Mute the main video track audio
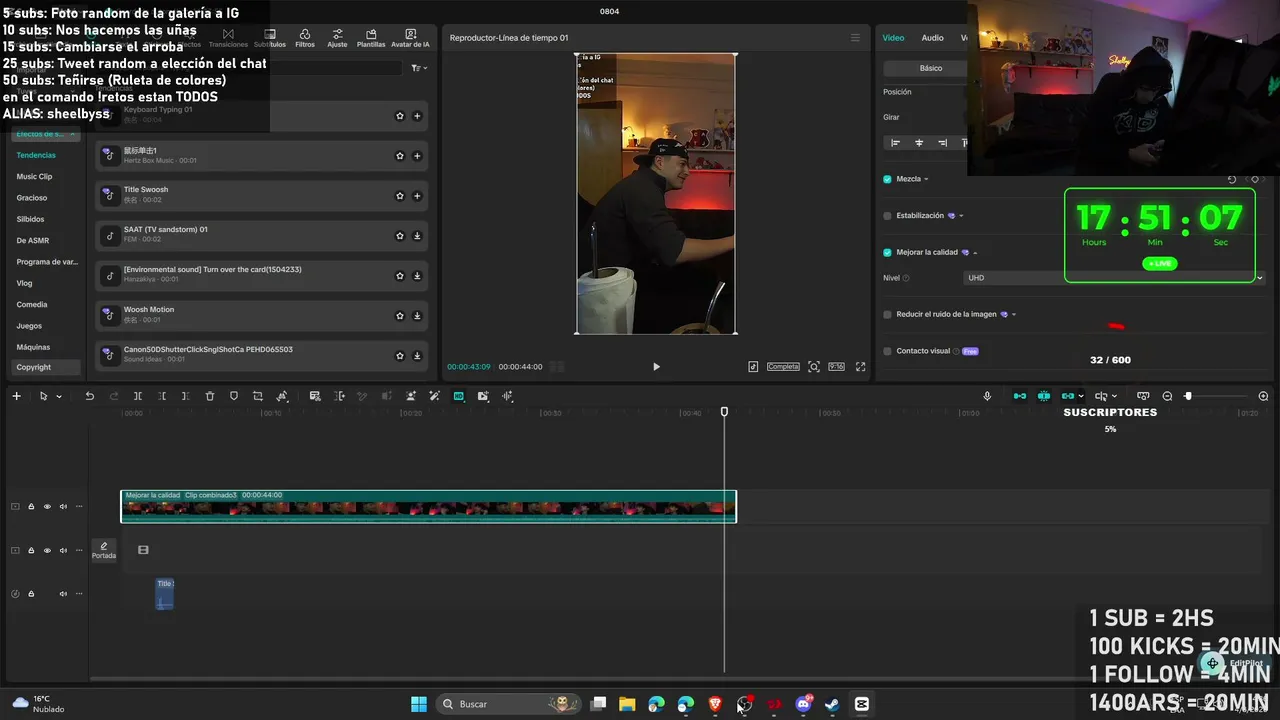 click(63, 507)
